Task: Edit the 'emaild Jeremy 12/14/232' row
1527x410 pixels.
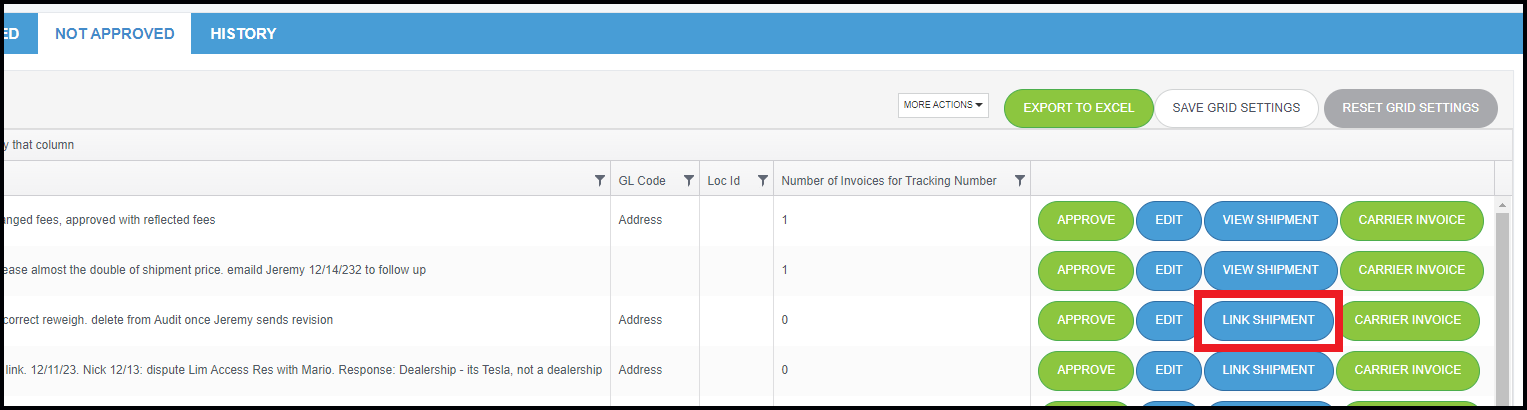Action: pyautogui.click(x=1169, y=270)
